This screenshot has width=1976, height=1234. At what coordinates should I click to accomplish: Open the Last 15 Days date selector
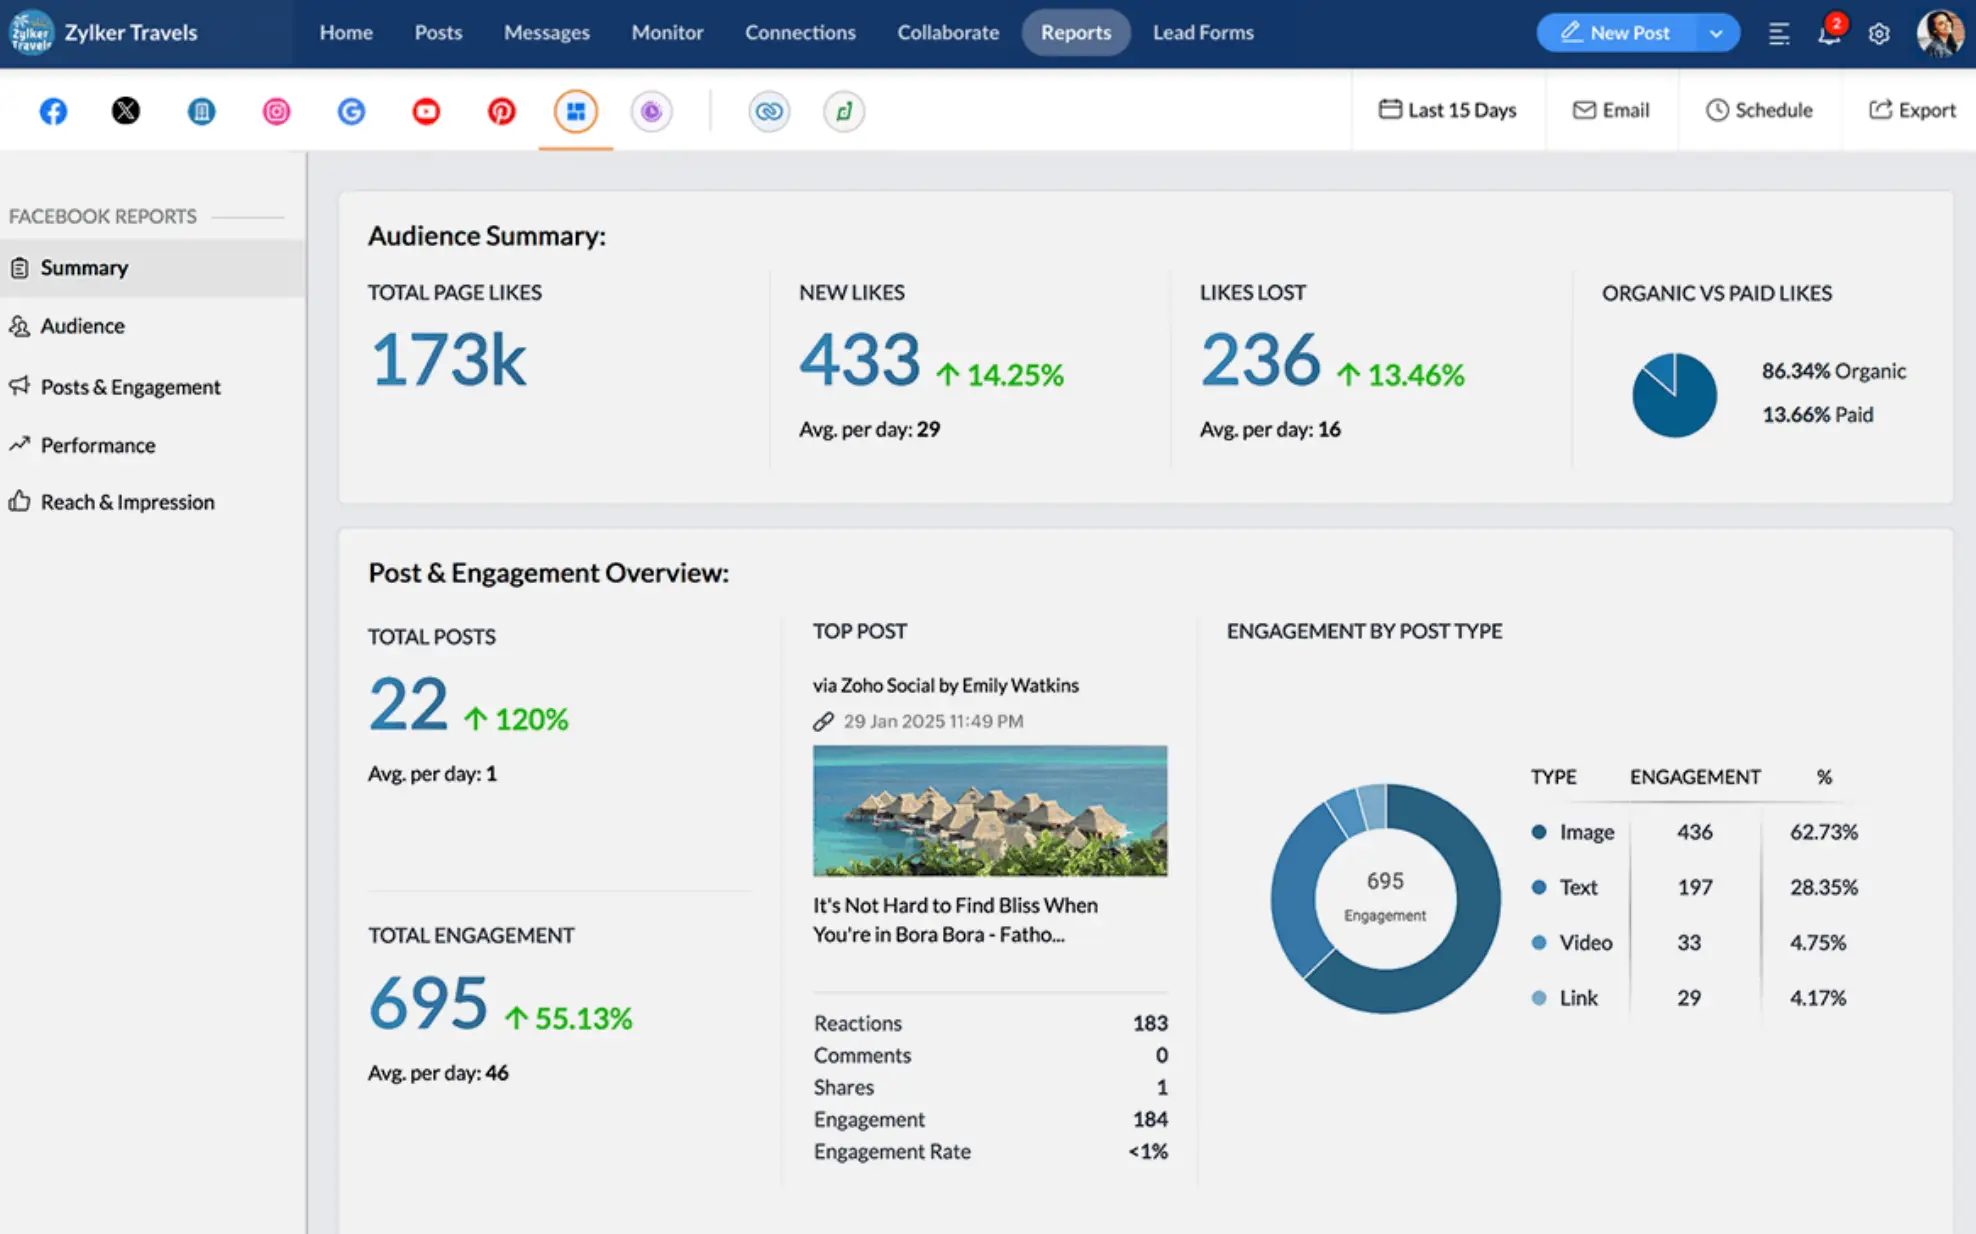click(1447, 110)
